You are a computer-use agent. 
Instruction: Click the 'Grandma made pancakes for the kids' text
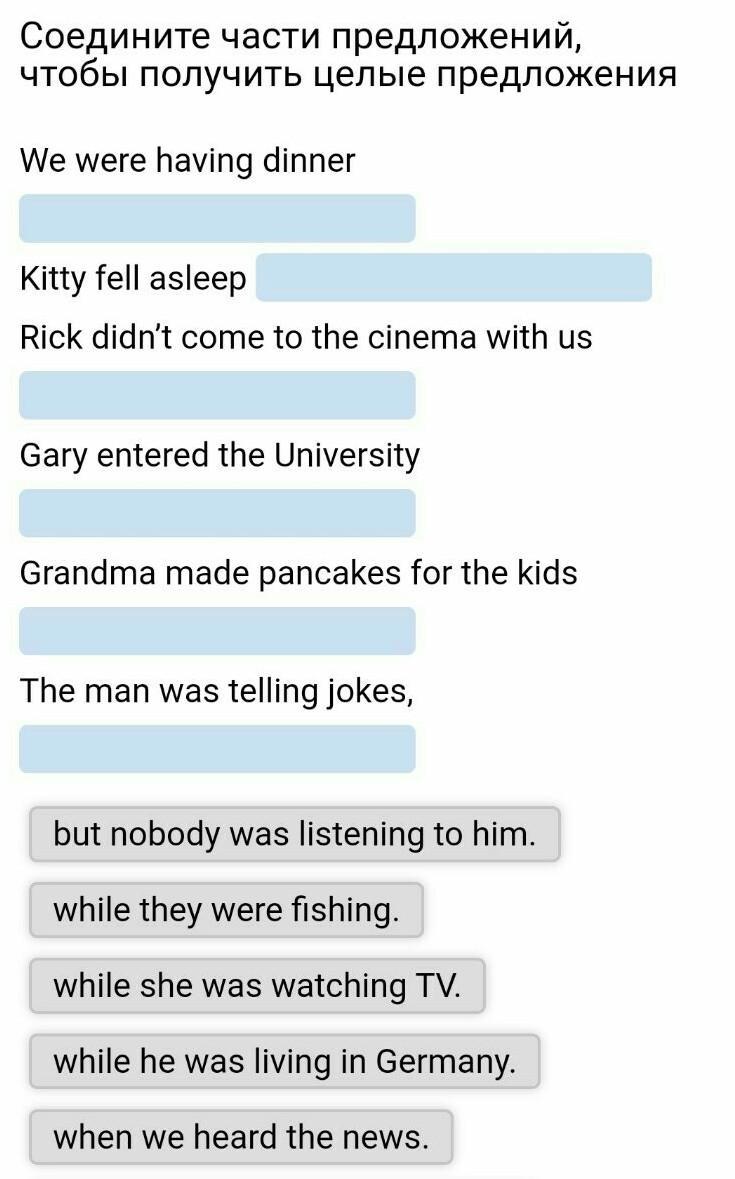pos(298,573)
